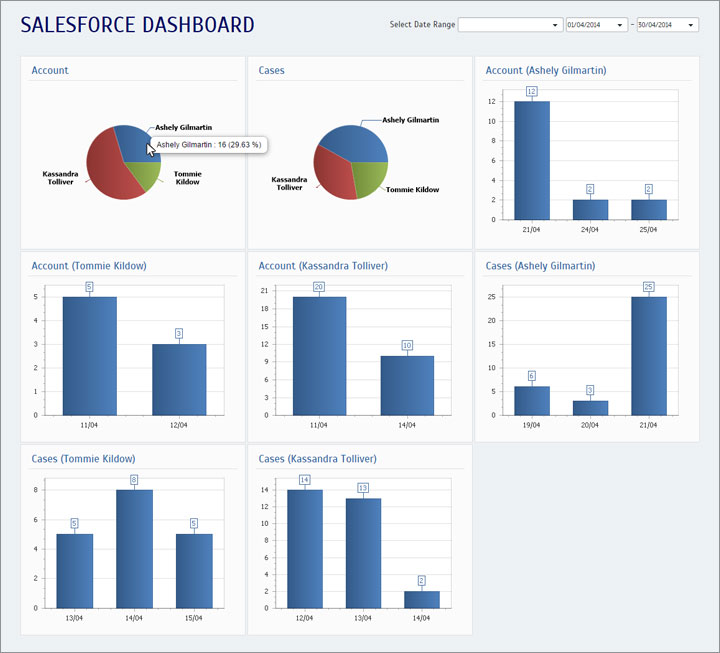Click the Tommie Kildow label in Cases pie

(x=412, y=190)
